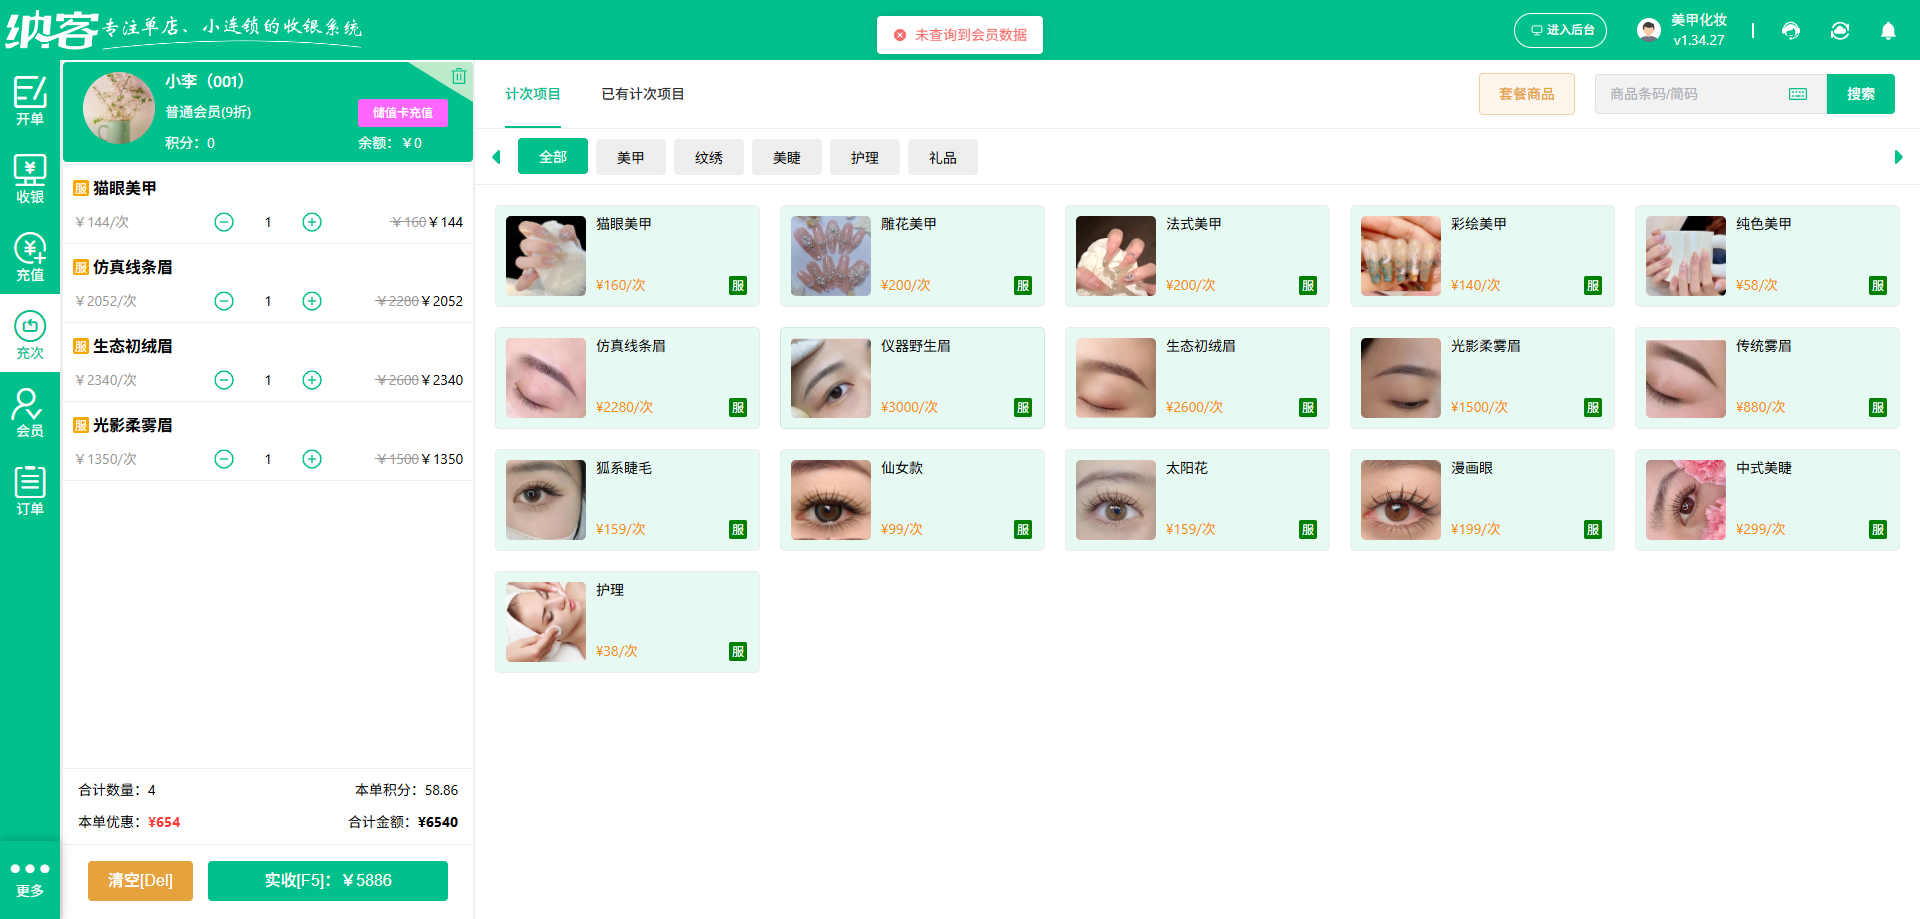Click the trash icon to remove member 小李
Screen dimensions: 1920x919
[x=459, y=75]
